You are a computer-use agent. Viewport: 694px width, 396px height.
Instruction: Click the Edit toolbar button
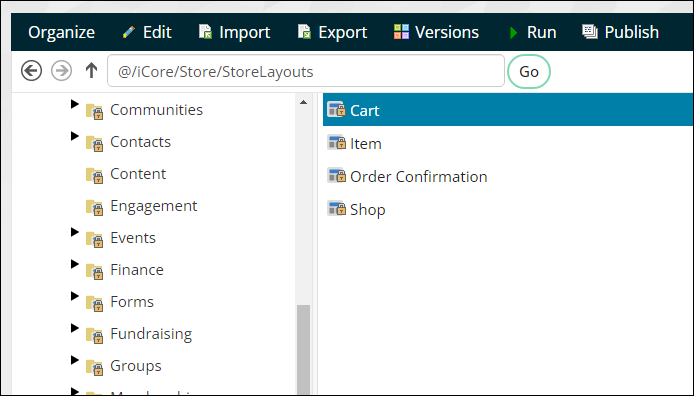147,32
